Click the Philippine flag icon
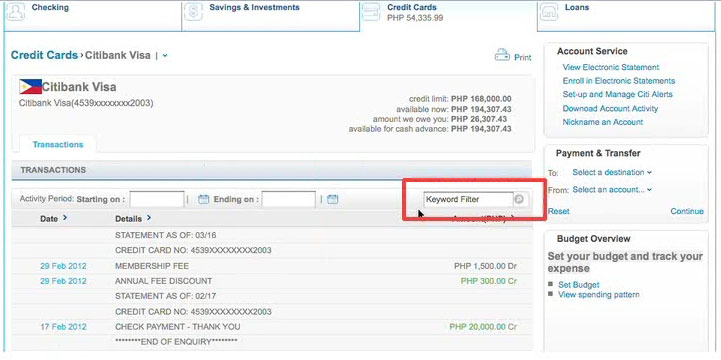721x360 pixels. tap(30, 86)
